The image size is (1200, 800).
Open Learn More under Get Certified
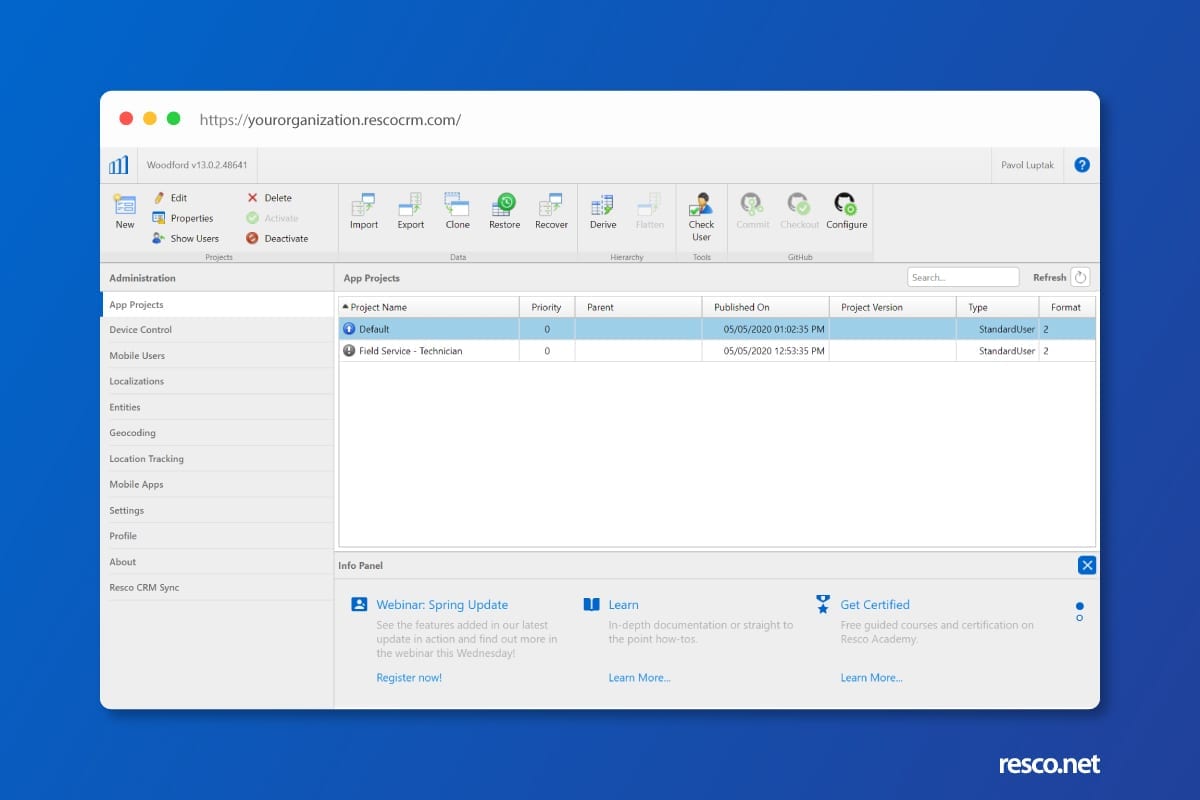pos(871,678)
